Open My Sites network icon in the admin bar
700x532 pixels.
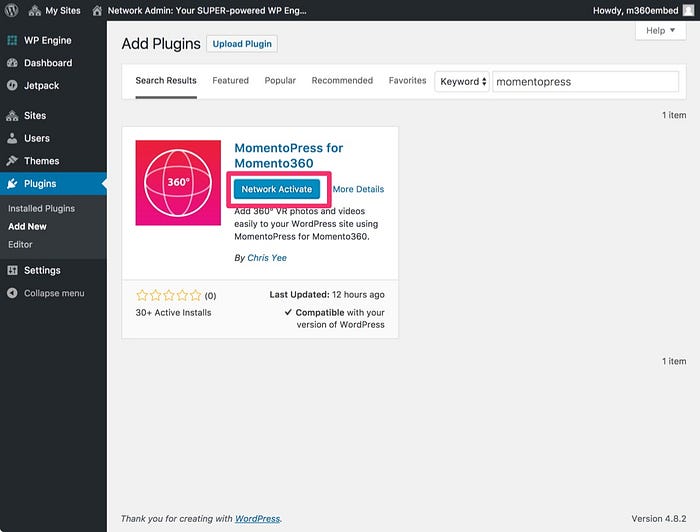34,11
